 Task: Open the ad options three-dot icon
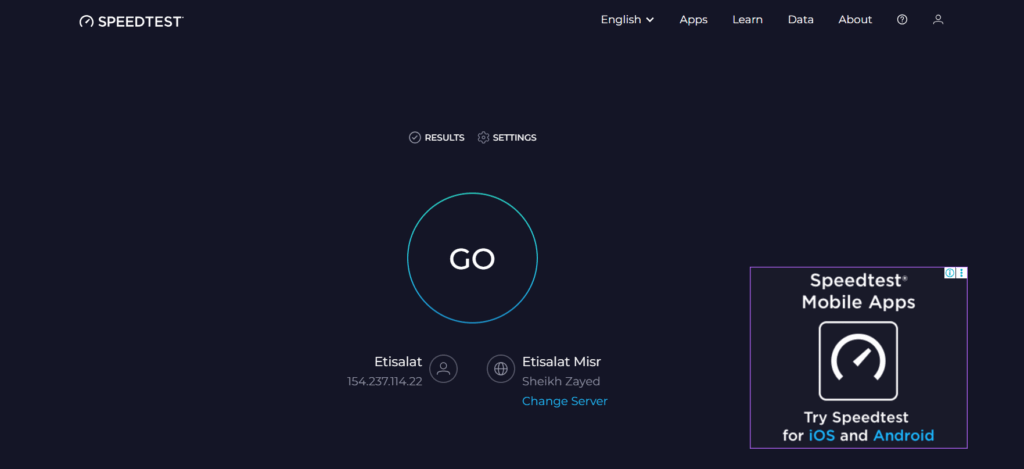point(962,273)
